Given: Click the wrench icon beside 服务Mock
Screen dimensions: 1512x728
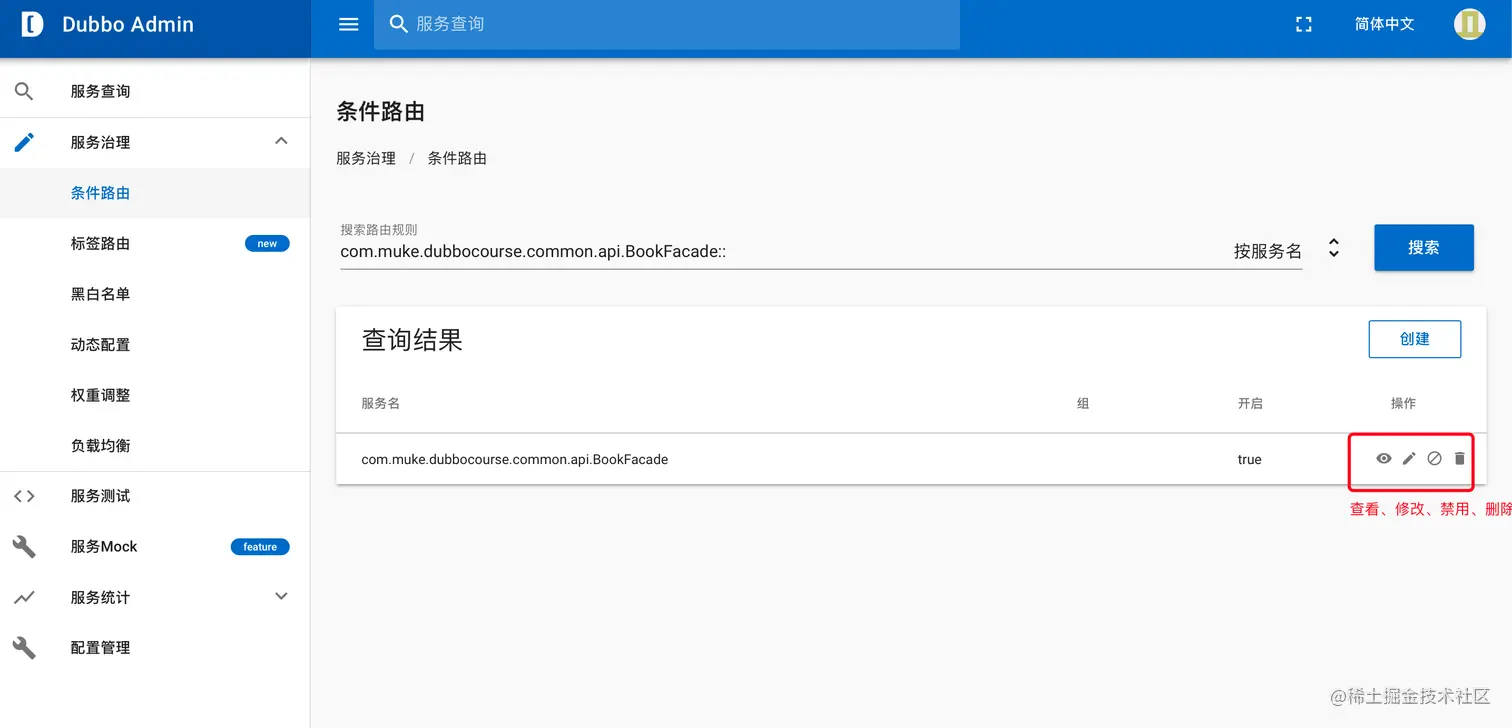Looking at the screenshot, I should point(24,547).
